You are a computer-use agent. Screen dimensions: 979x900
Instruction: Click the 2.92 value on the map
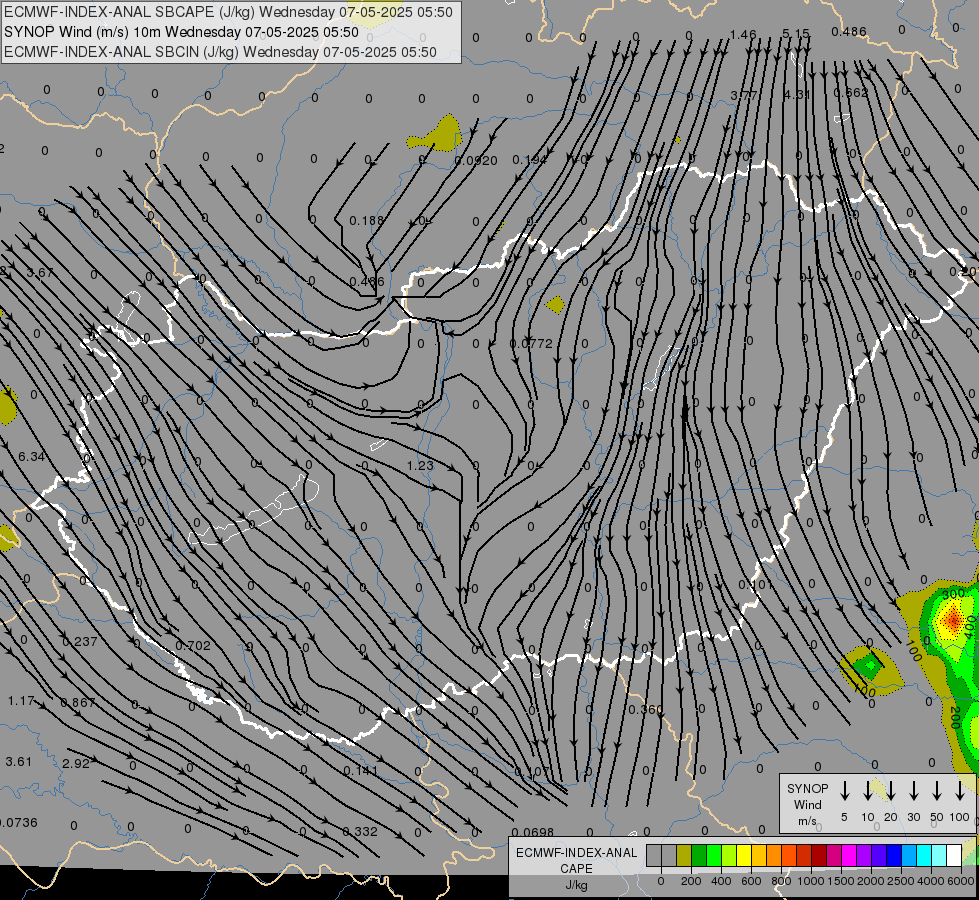[x=76, y=763]
